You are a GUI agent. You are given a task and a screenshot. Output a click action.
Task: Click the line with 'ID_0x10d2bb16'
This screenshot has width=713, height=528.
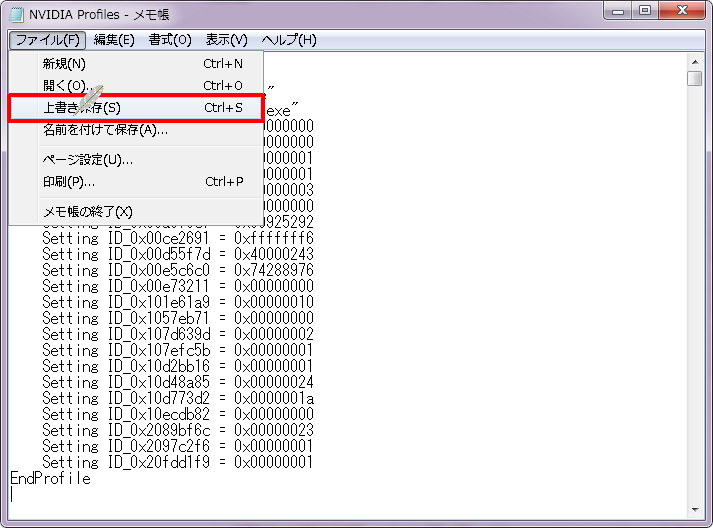pos(178,367)
